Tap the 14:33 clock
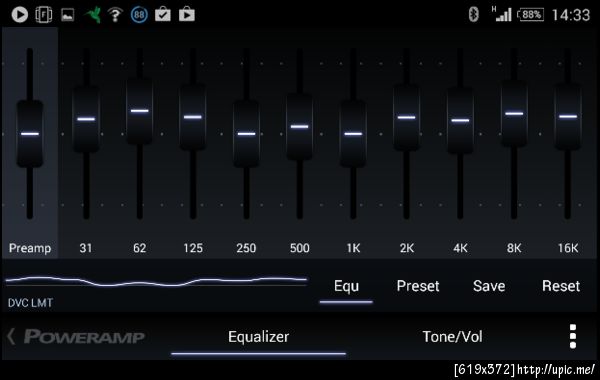The width and height of the screenshot is (600, 380). [571, 15]
